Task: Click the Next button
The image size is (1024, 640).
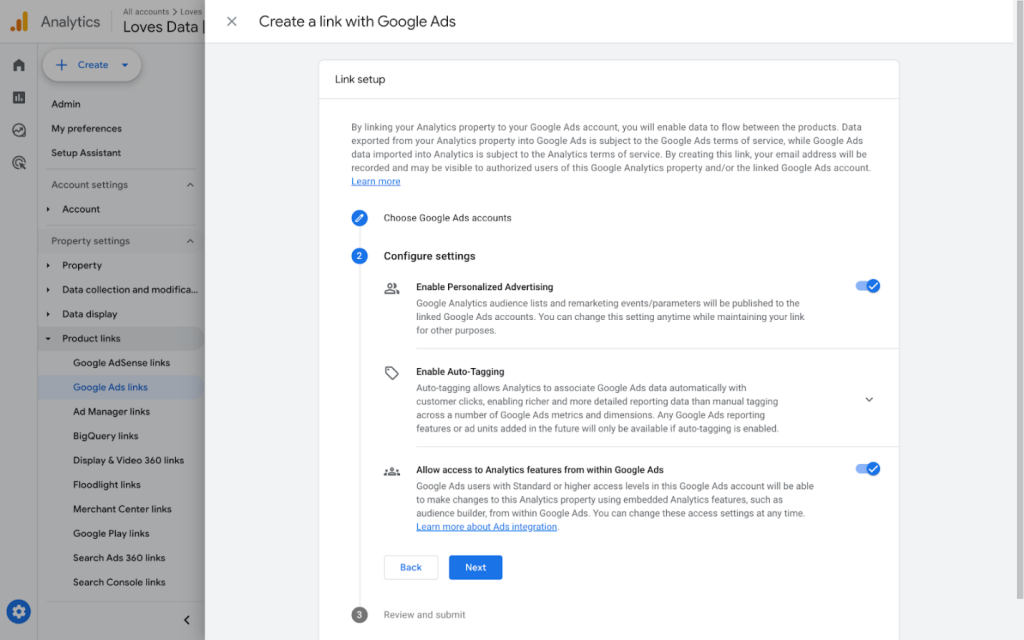Action: click(x=475, y=568)
